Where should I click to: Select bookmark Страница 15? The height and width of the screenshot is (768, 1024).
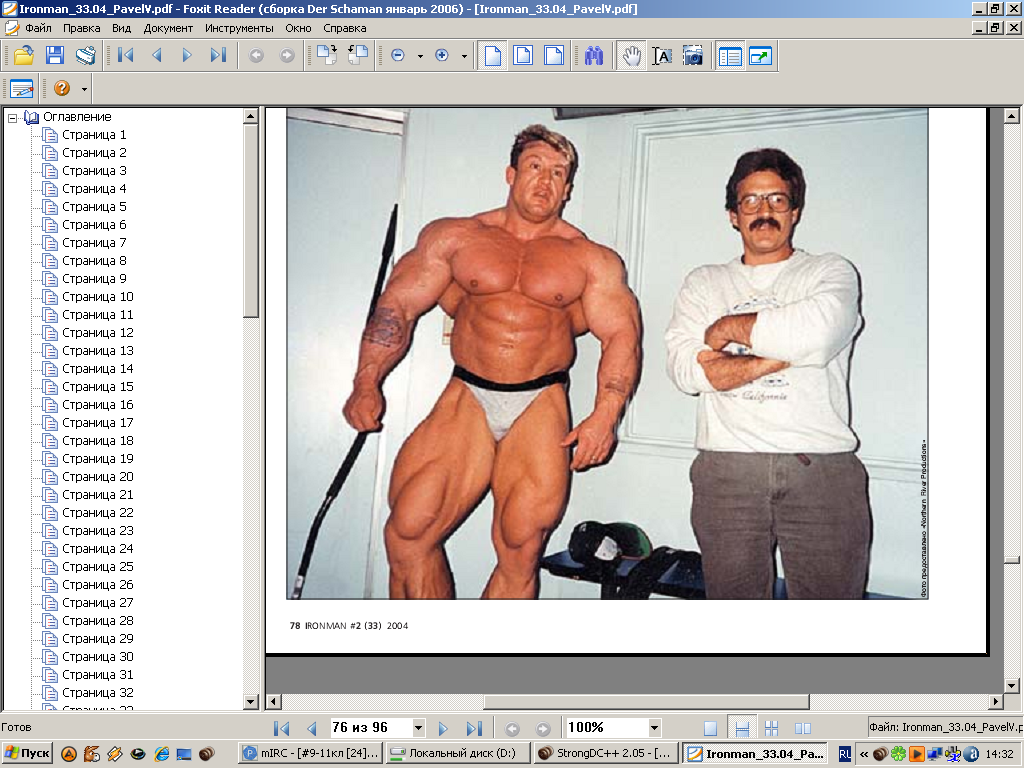(x=97, y=387)
